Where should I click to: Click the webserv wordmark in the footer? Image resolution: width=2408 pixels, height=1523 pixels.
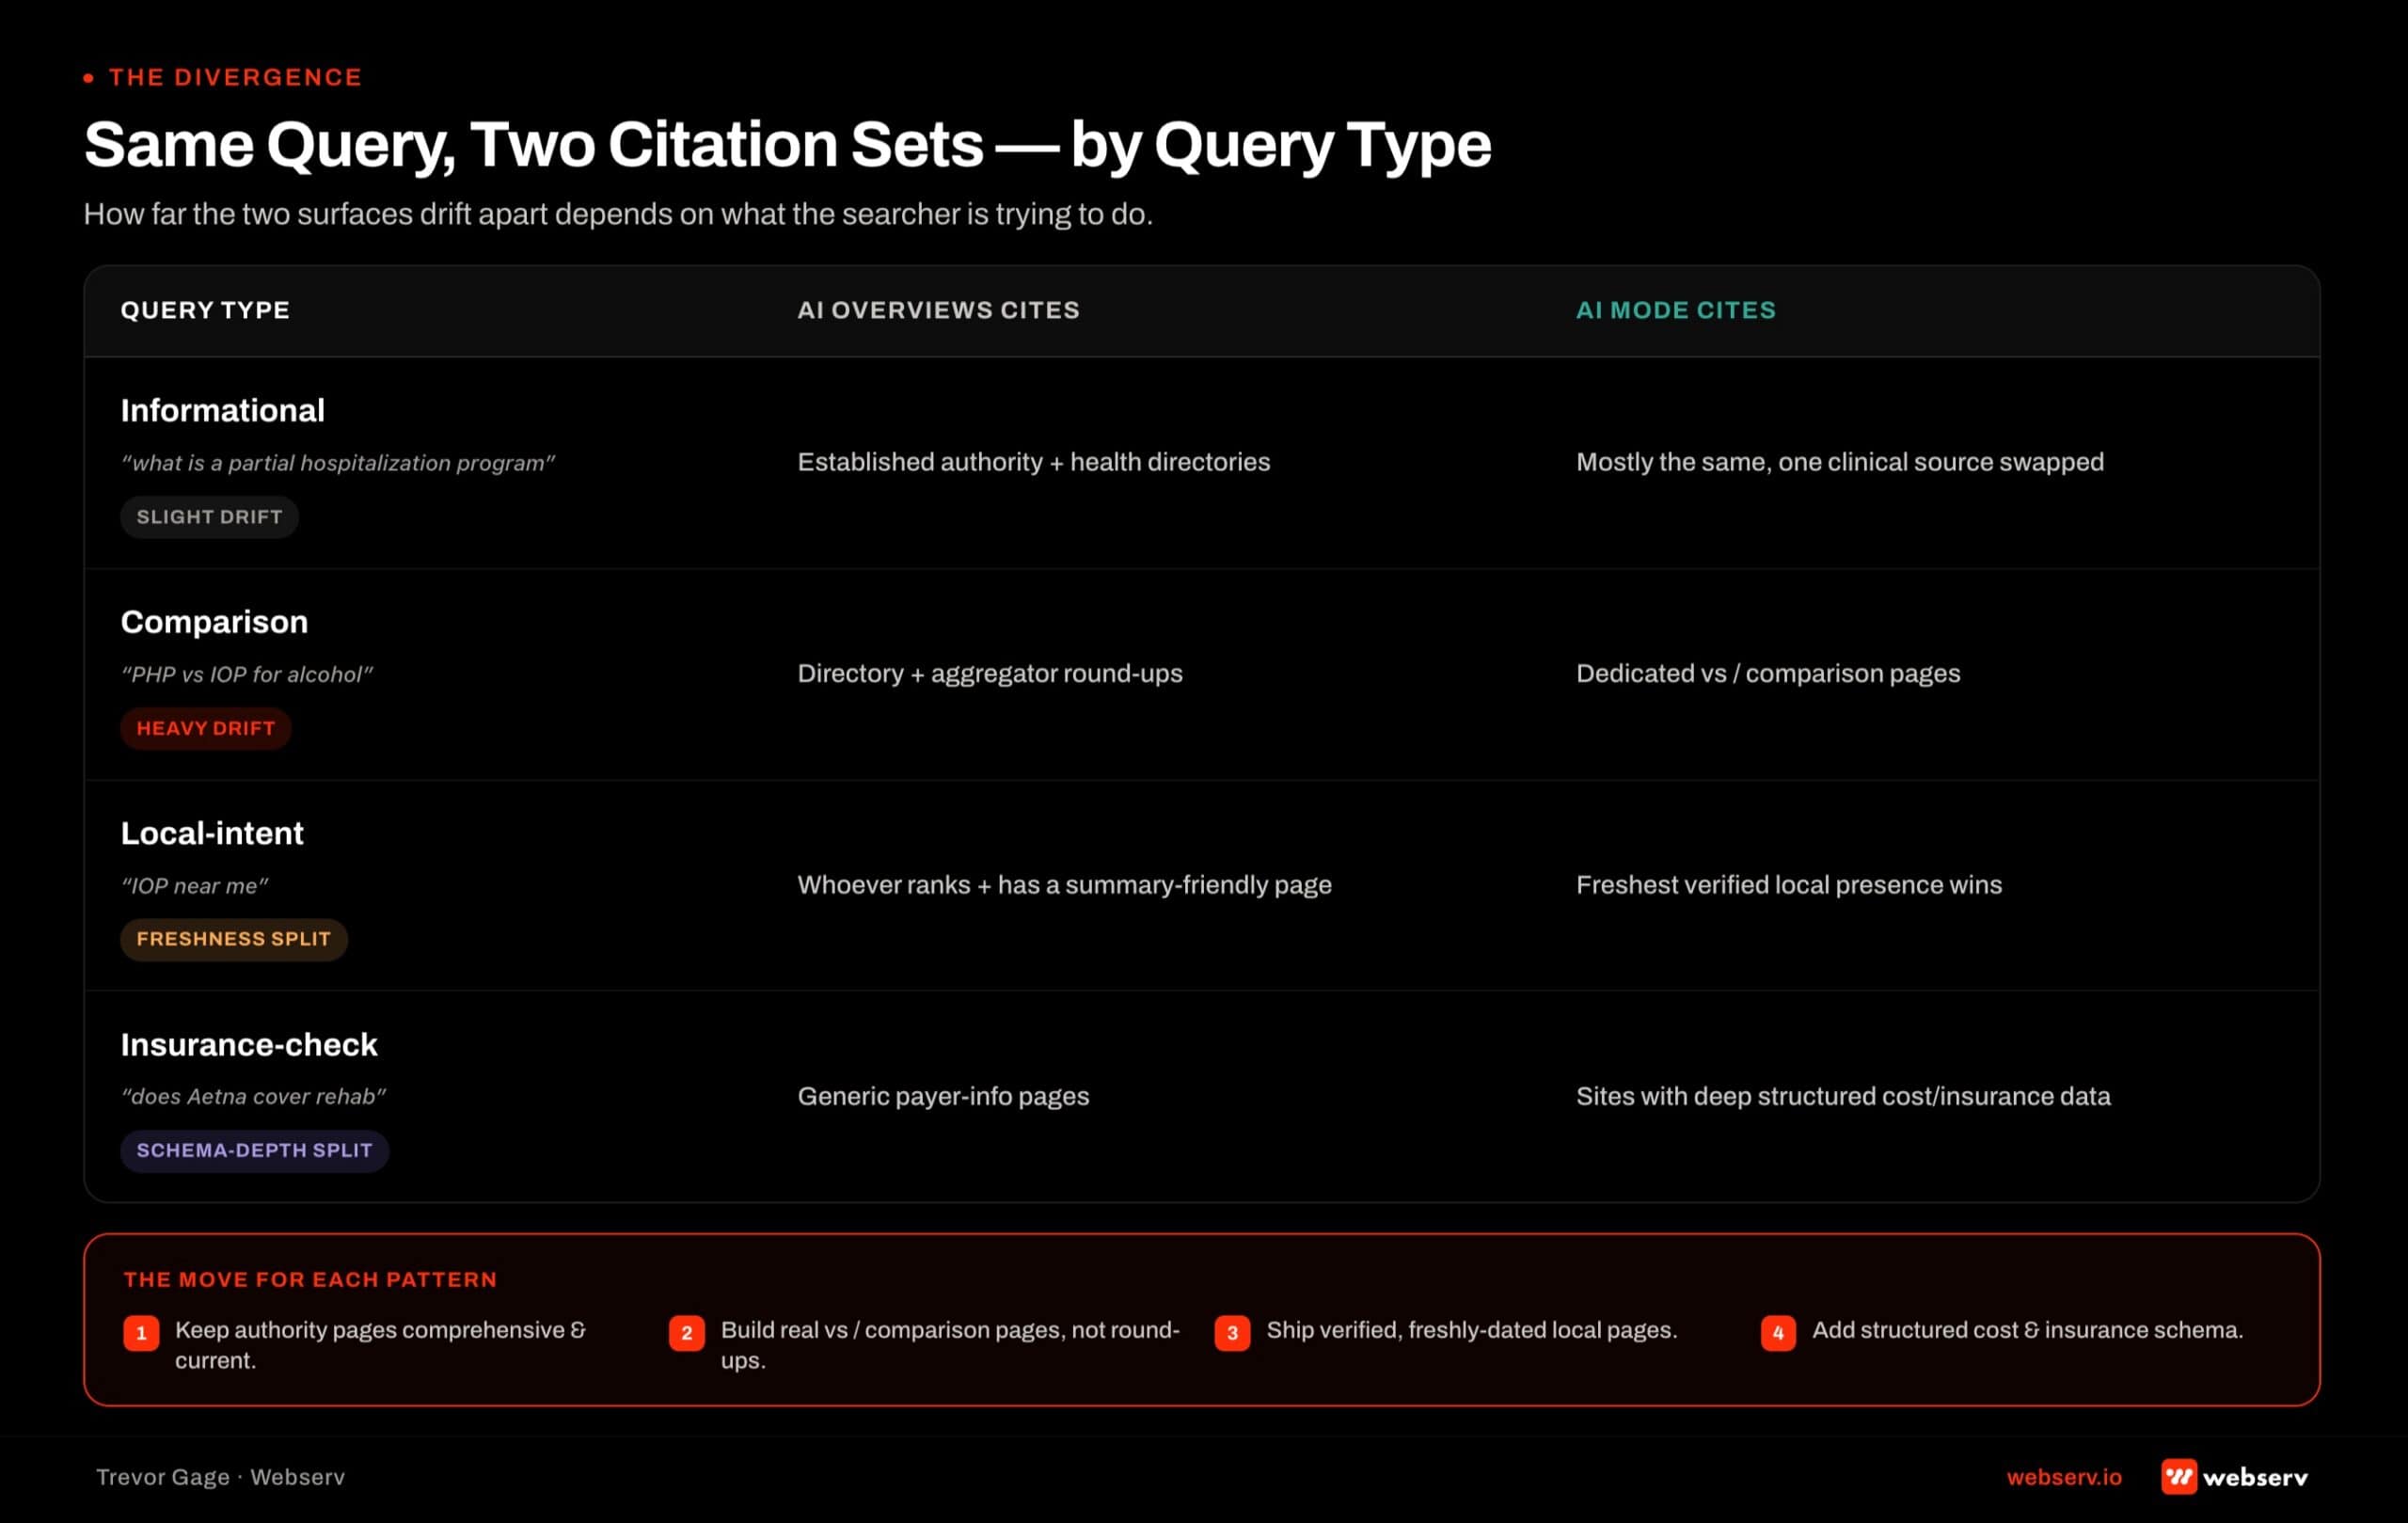[x=2255, y=1477]
